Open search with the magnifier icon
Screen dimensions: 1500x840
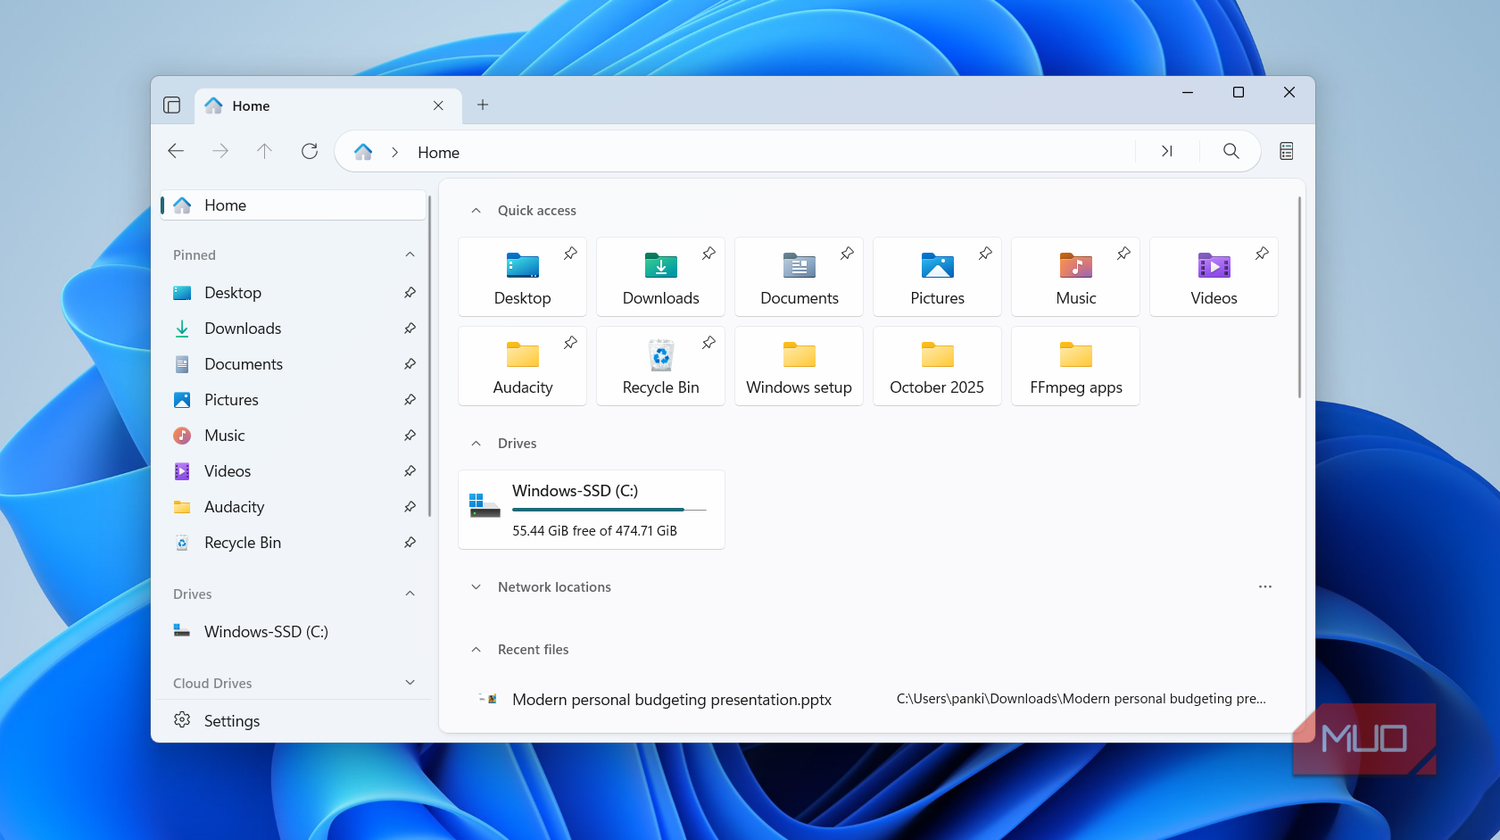pyautogui.click(x=1231, y=151)
